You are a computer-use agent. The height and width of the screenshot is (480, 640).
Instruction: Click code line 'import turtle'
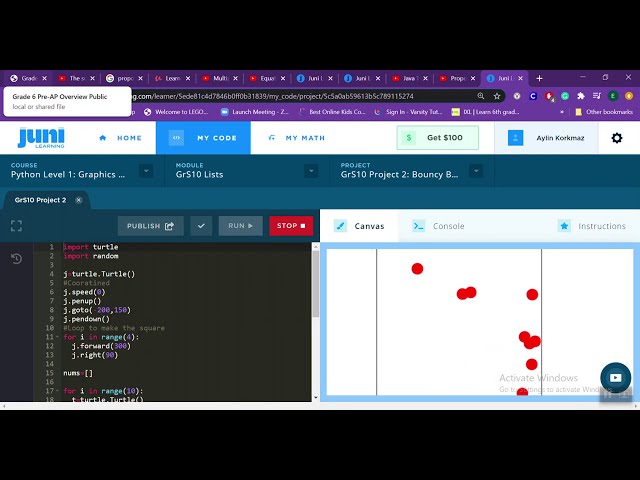point(91,247)
